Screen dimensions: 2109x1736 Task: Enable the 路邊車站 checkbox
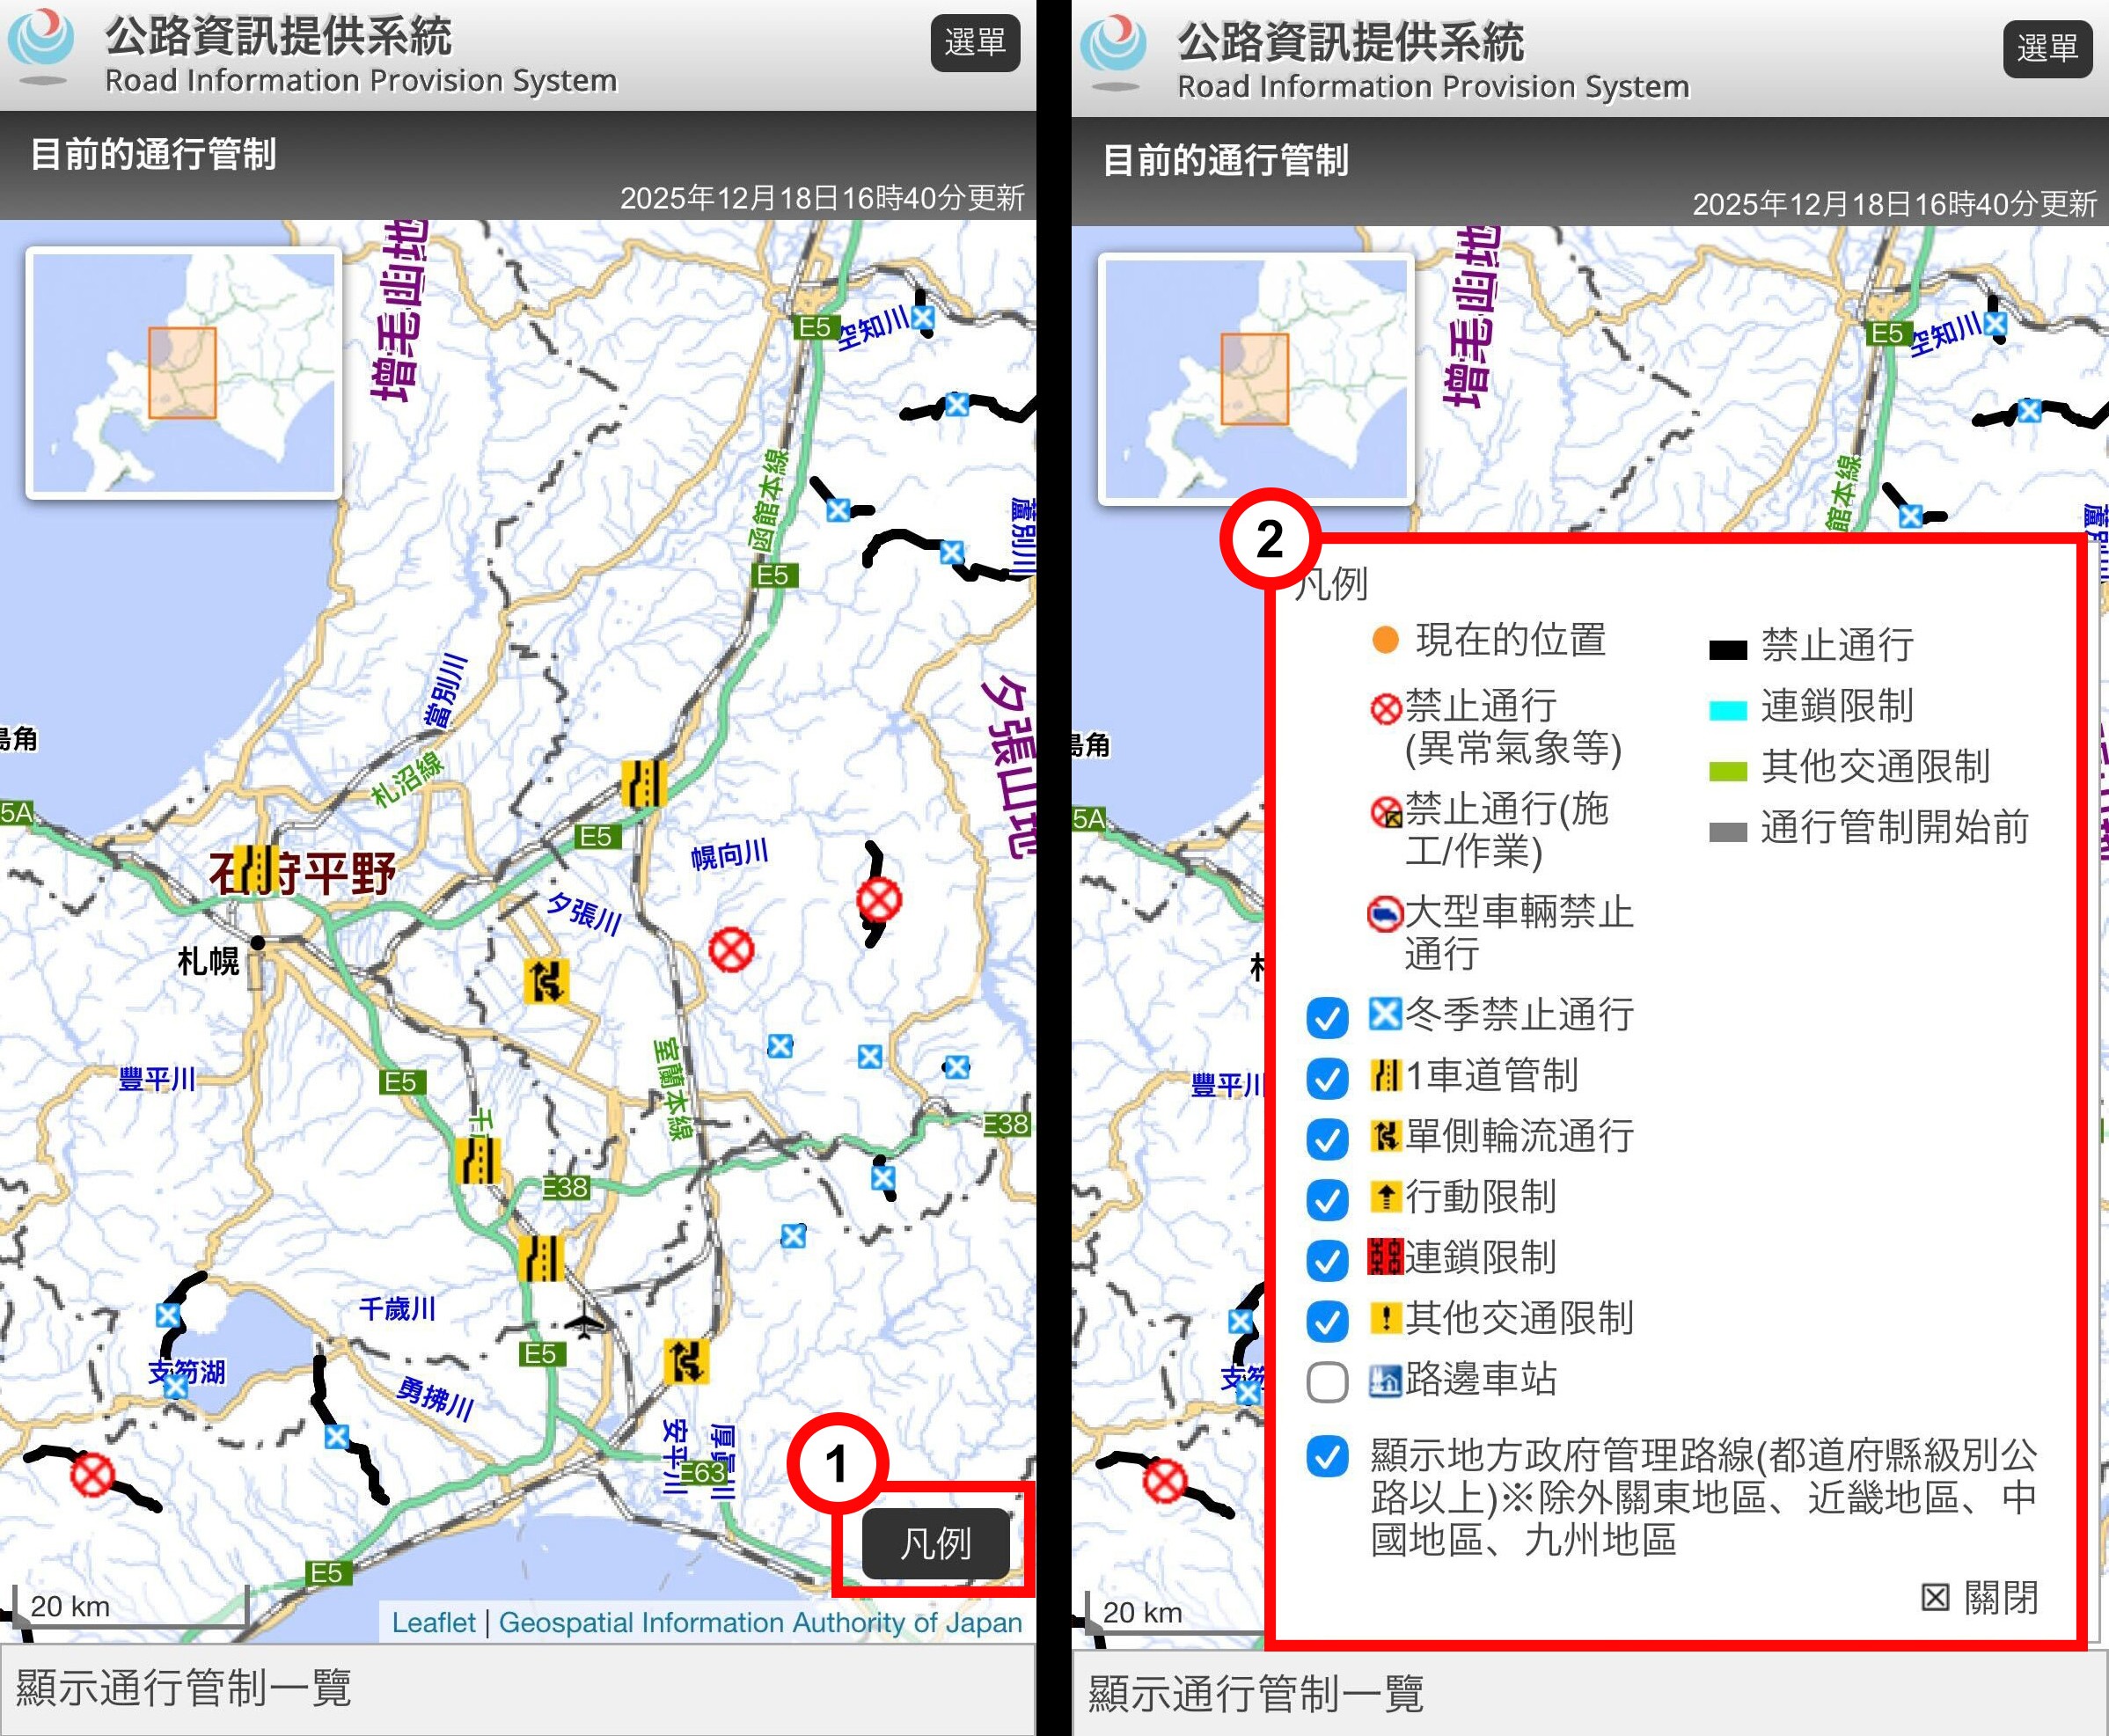pyautogui.click(x=1328, y=1381)
